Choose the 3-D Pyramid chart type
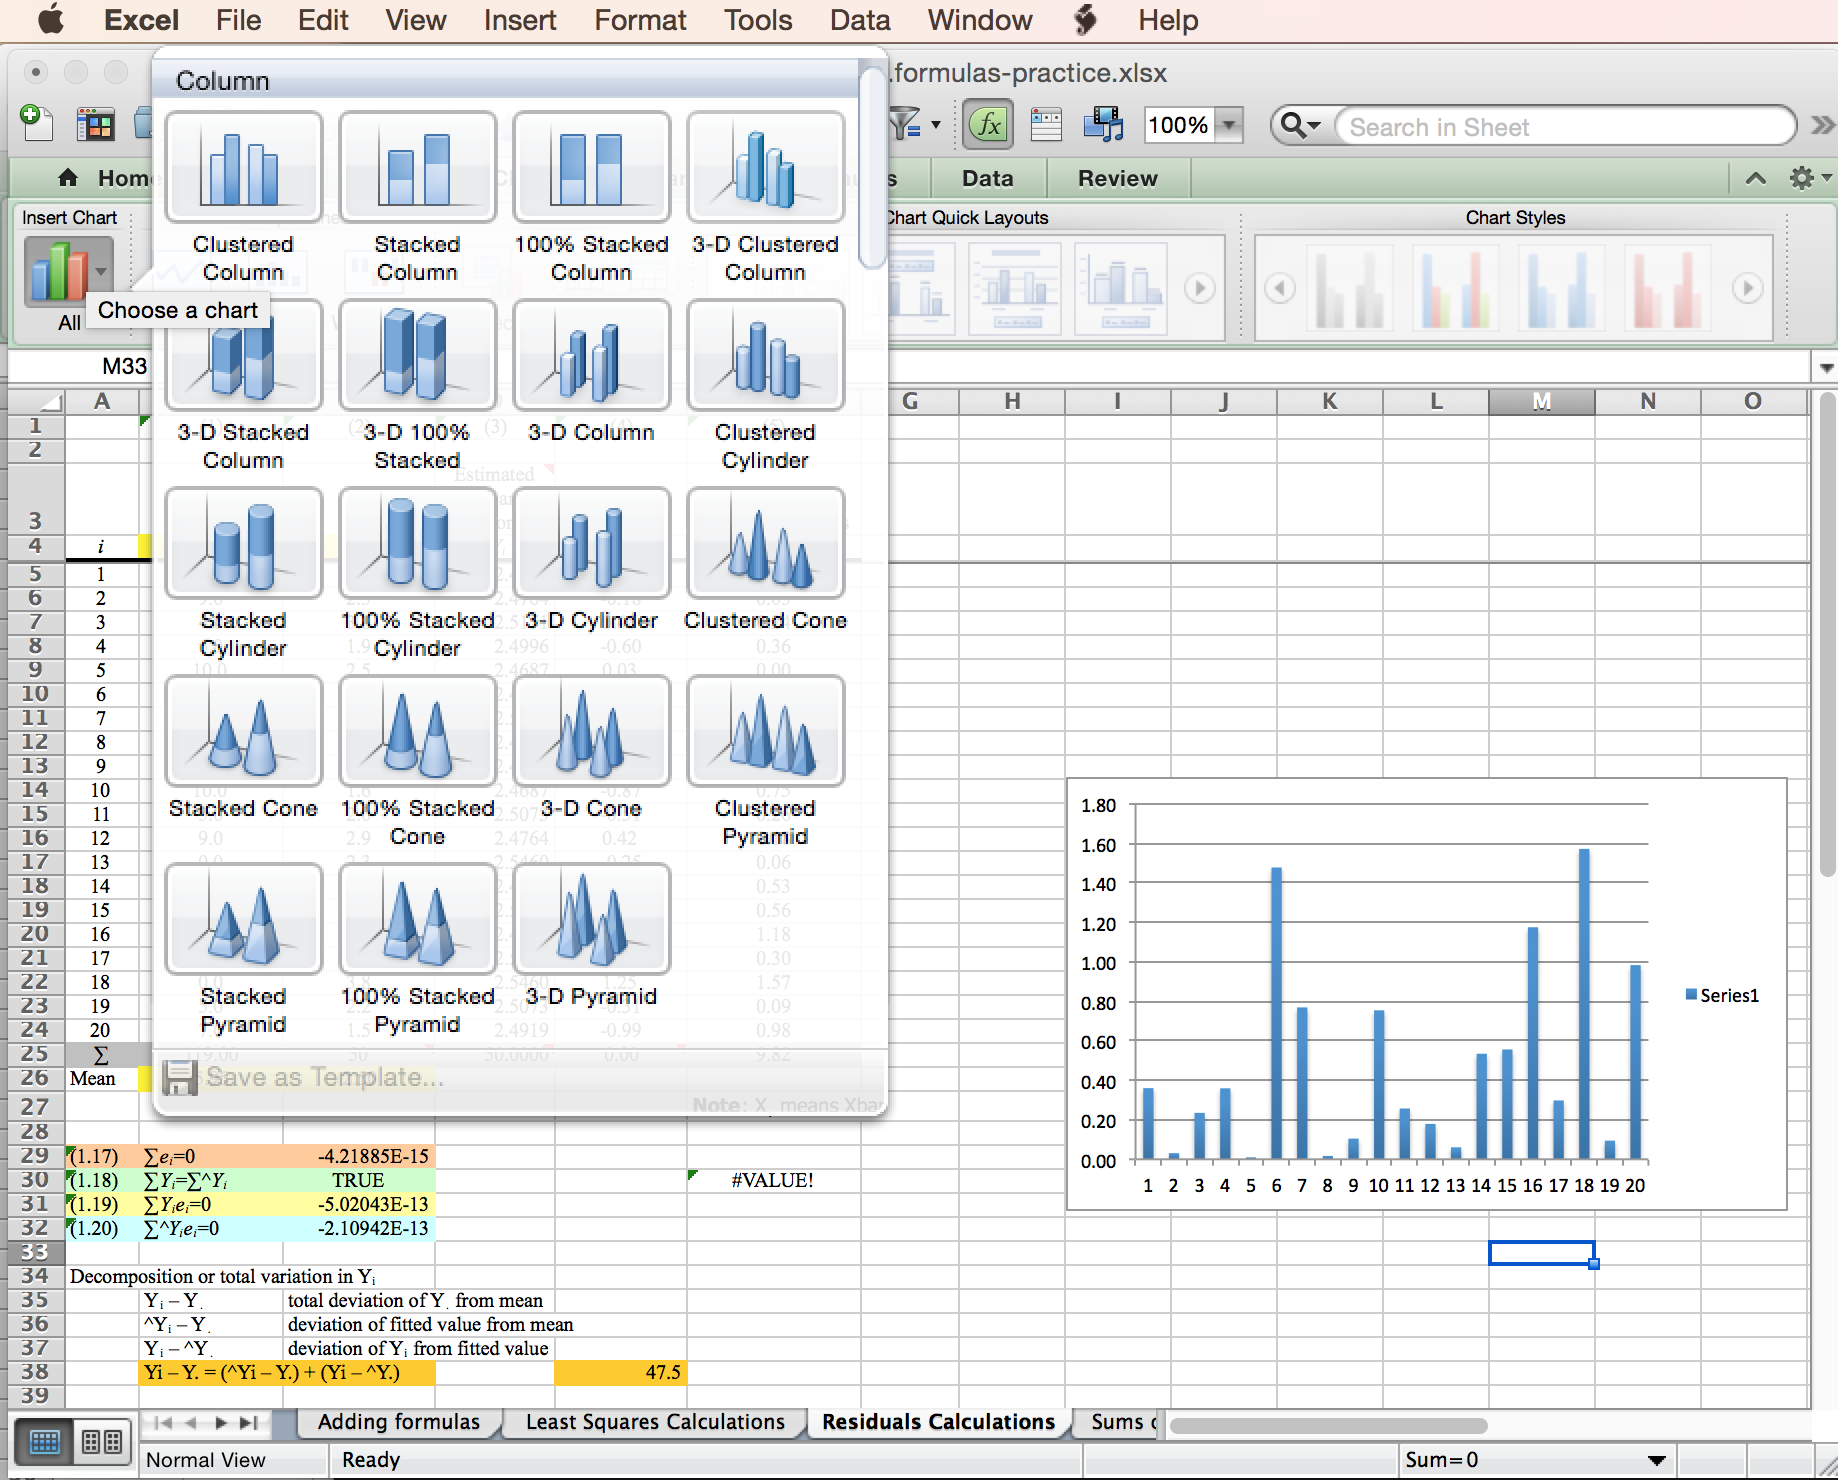 point(591,918)
